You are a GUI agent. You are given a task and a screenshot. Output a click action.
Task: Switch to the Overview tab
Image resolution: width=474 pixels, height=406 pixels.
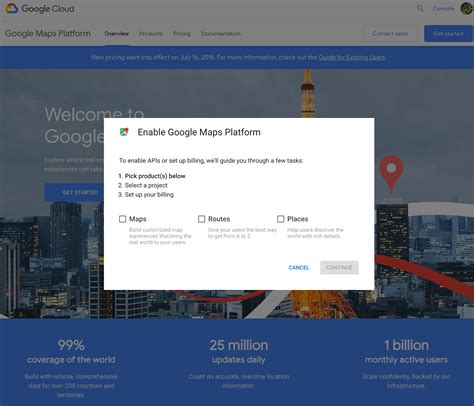(117, 34)
